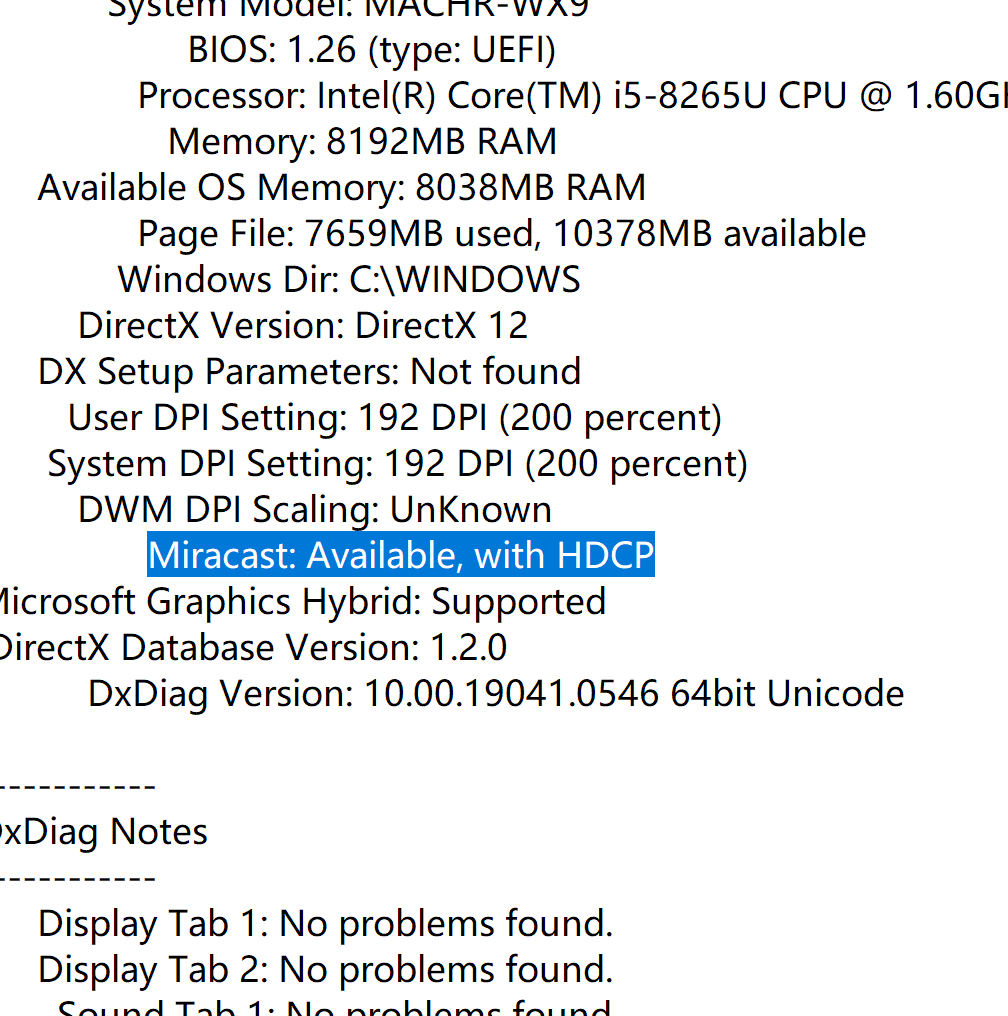Click the DX Setup Parameters: Not found line
1008x1016 pixels.
pyautogui.click(x=309, y=372)
